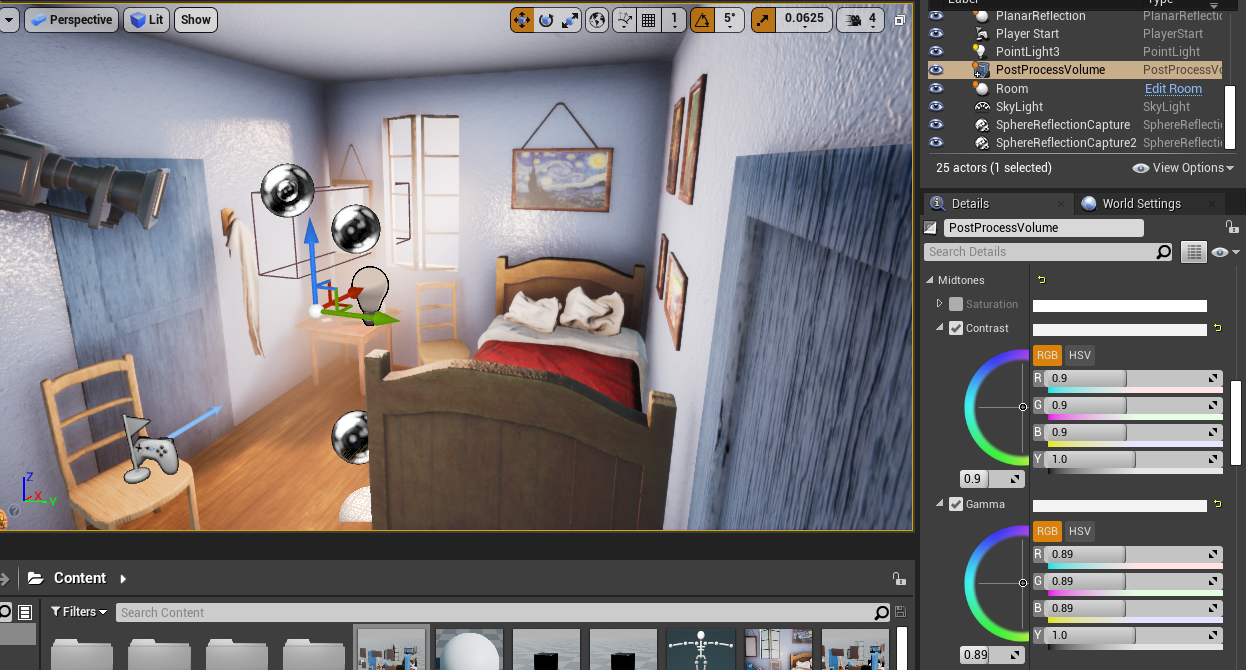Reset Midtones to default yellow arrow

[x=1041, y=280]
